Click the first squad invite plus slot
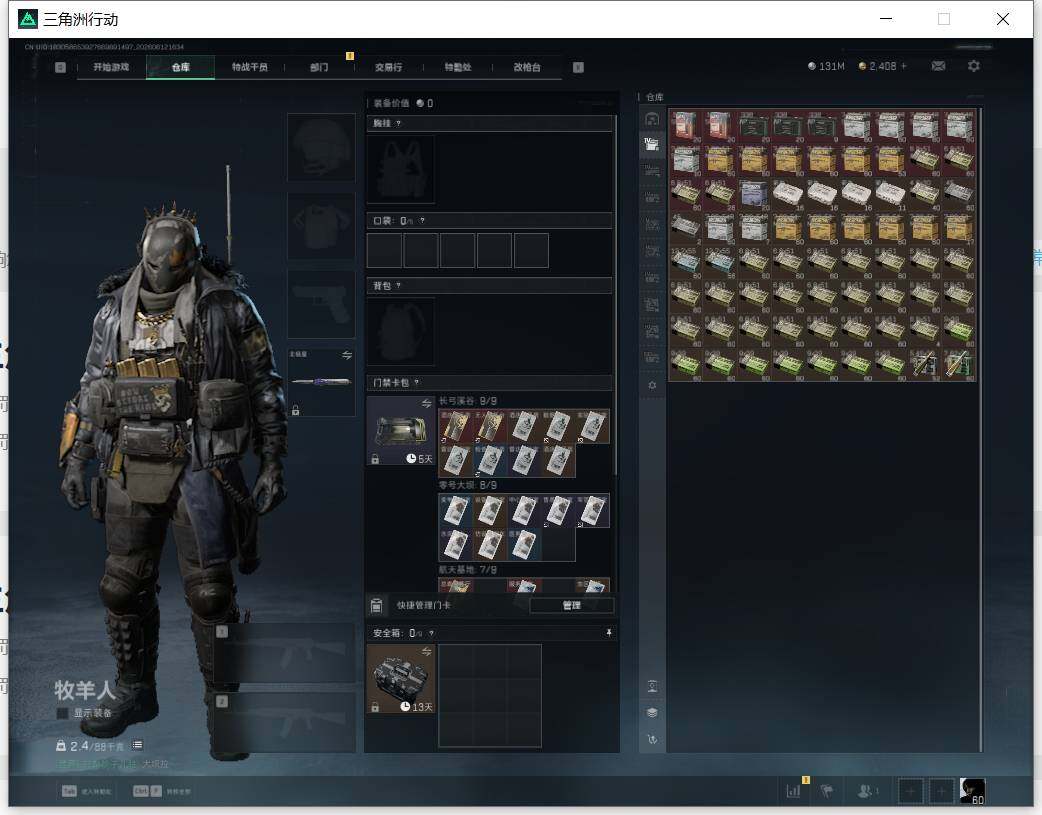This screenshot has width=1042, height=815. [x=910, y=791]
